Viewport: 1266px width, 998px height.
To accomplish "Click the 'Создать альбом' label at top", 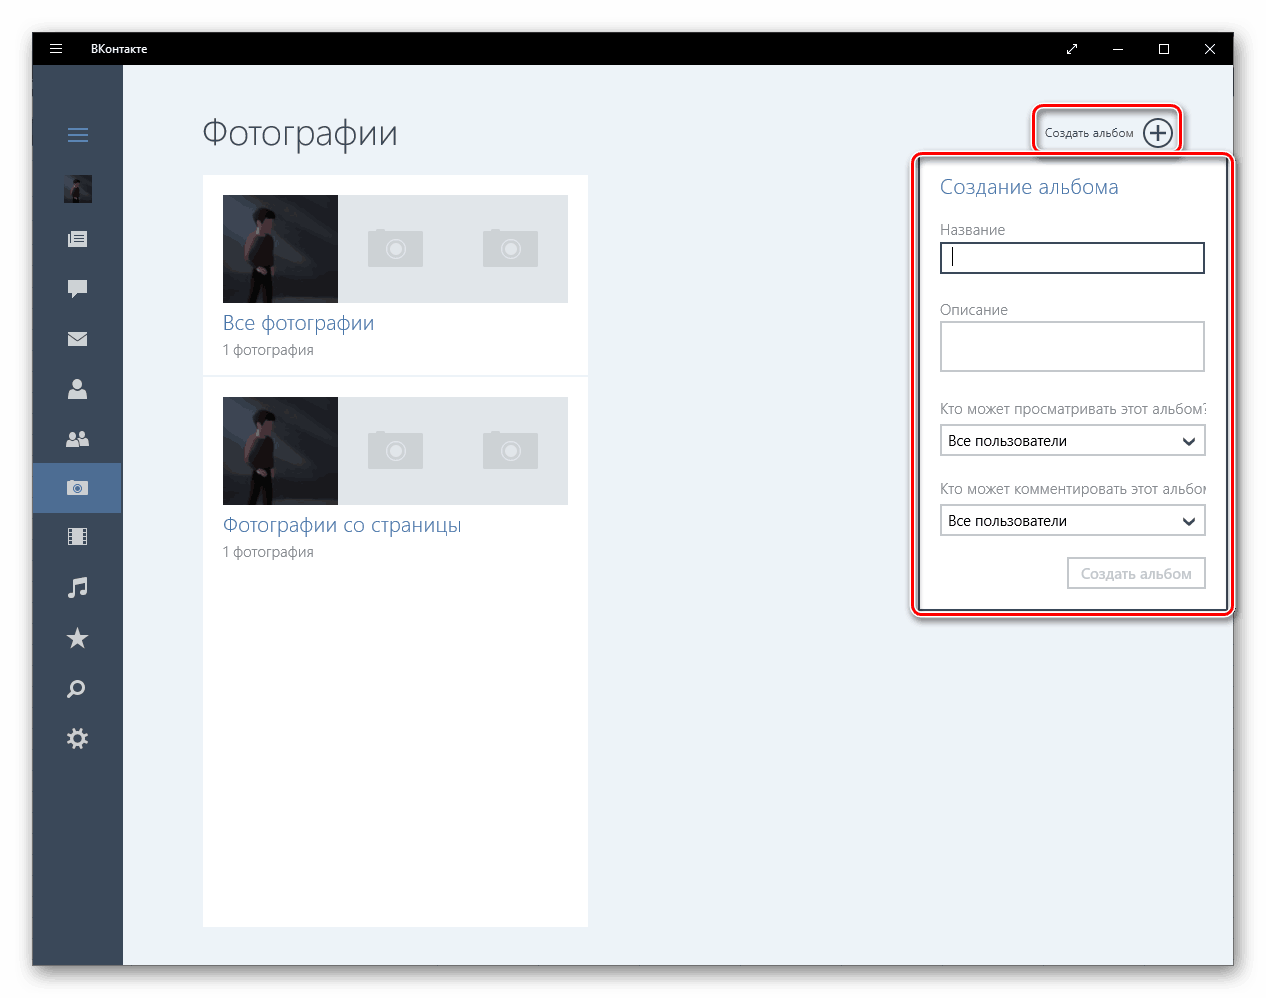I will [x=1089, y=133].
